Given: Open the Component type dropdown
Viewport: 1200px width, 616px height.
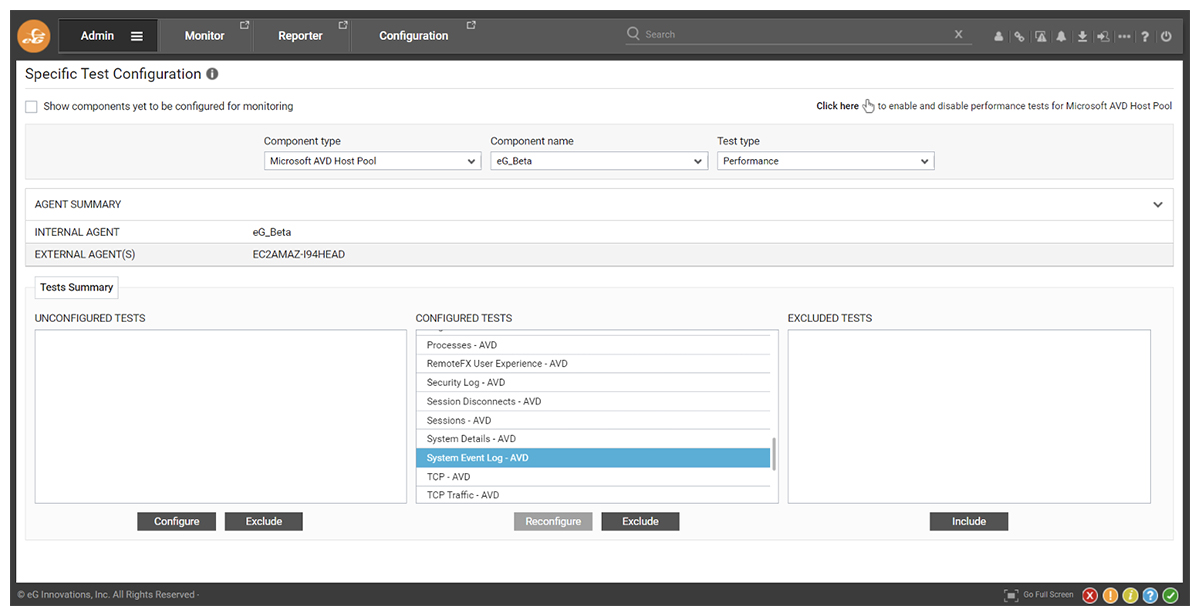Looking at the screenshot, I should [x=372, y=161].
